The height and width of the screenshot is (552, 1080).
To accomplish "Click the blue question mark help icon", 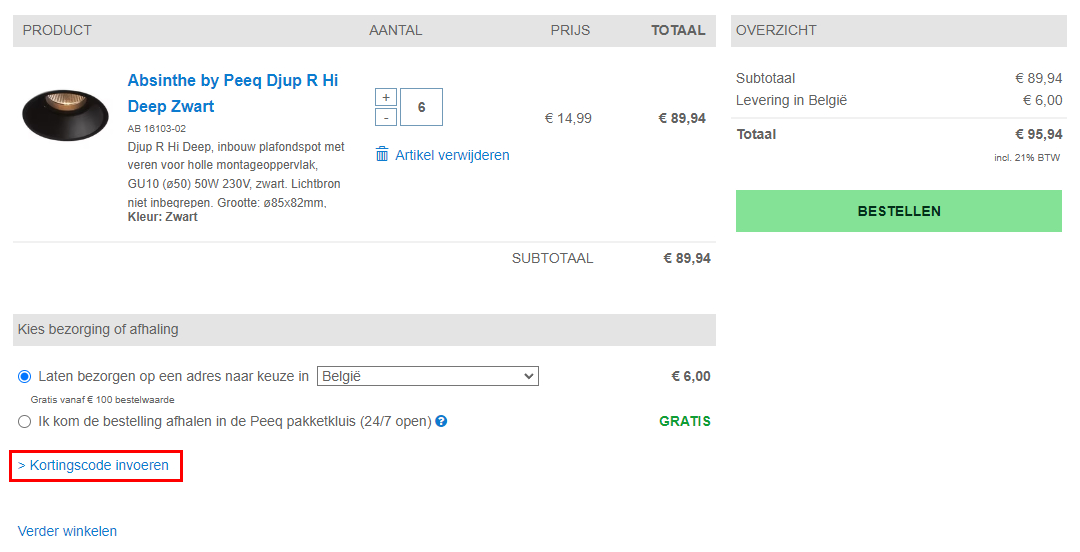I will [x=441, y=421].
